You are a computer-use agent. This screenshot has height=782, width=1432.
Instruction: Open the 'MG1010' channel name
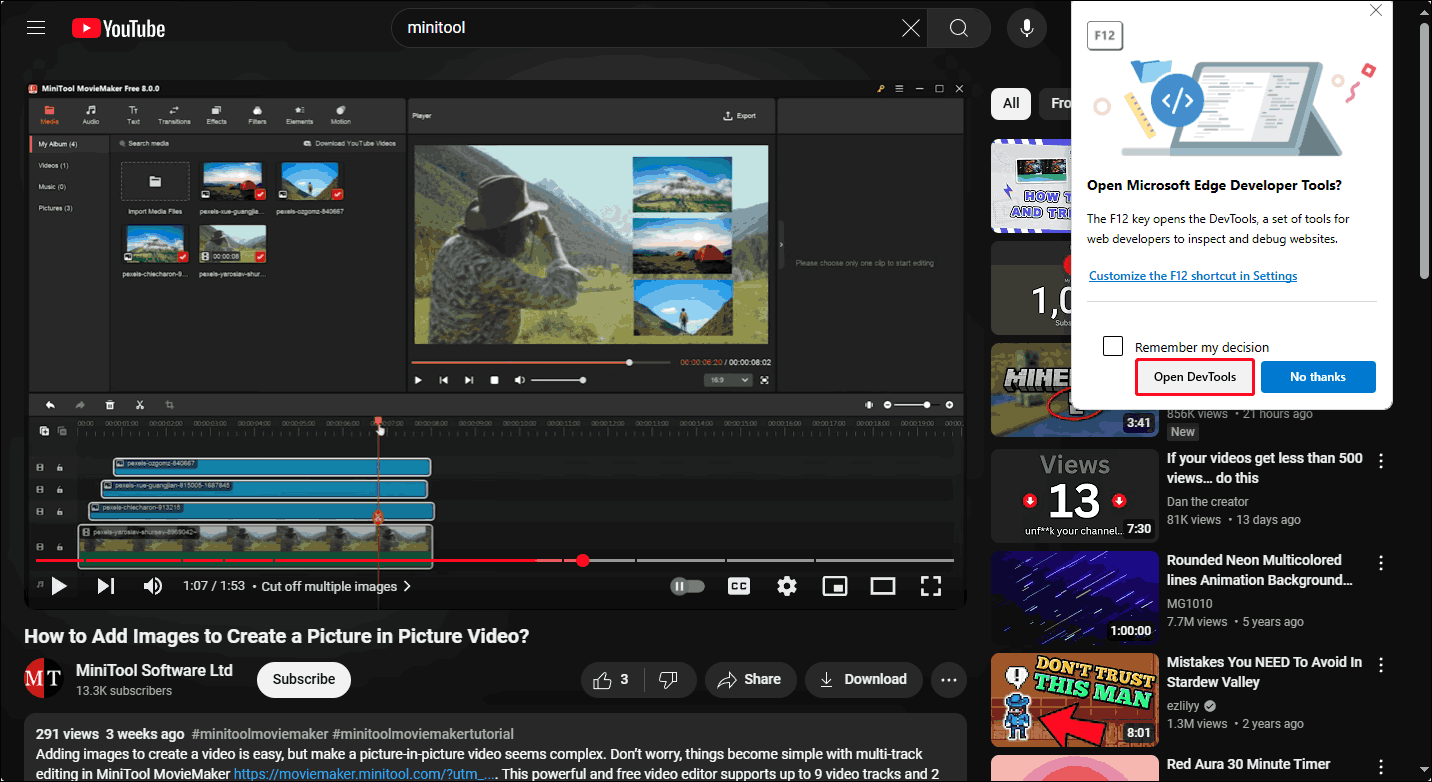click(1190, 604)
